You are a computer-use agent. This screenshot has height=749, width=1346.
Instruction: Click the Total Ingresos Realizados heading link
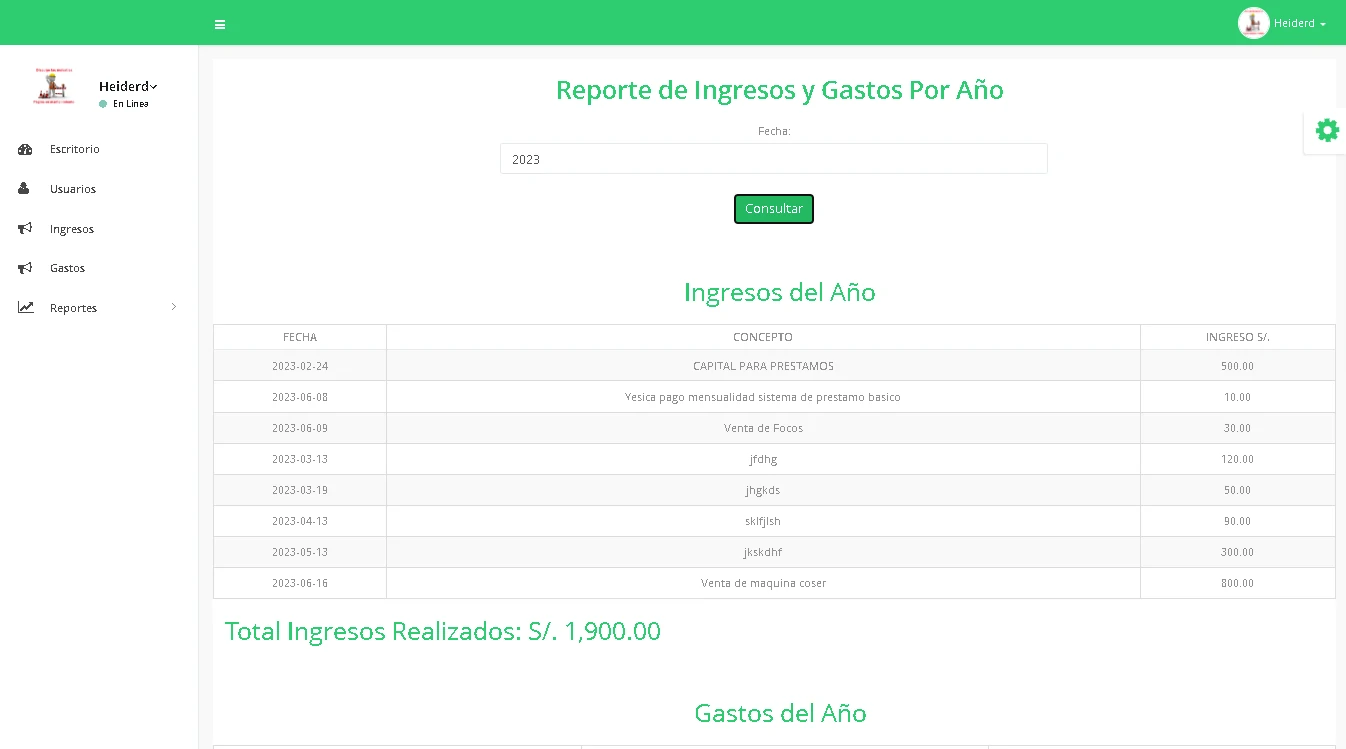click(441, 631)
